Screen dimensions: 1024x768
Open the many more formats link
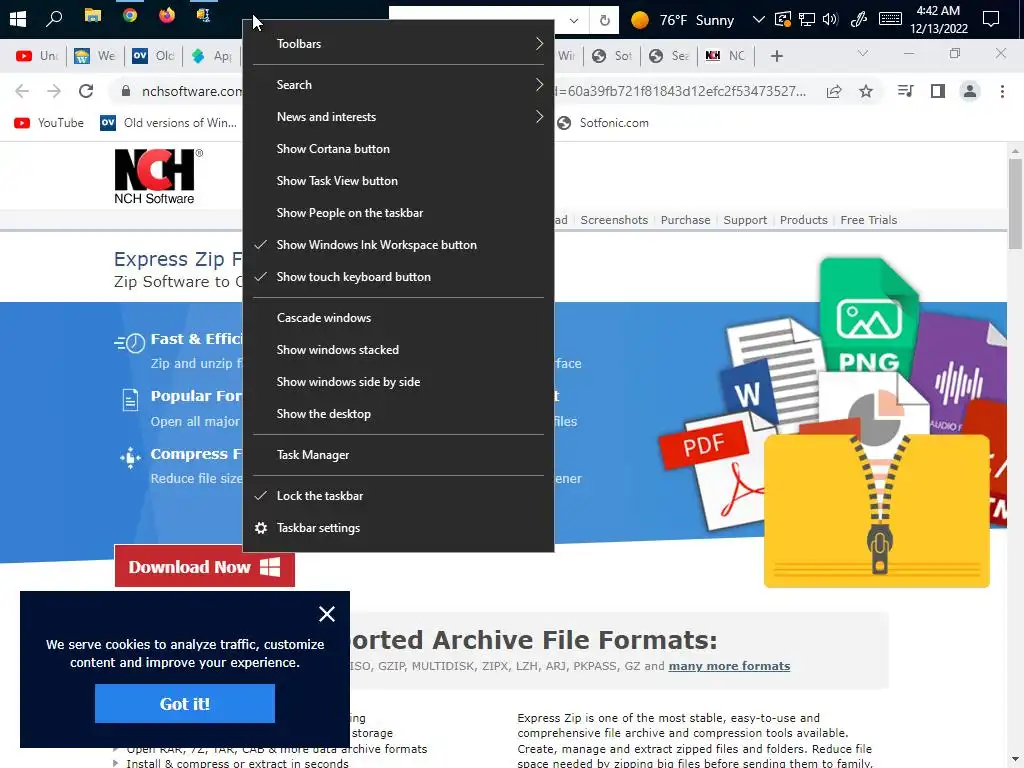pos(729,666)
